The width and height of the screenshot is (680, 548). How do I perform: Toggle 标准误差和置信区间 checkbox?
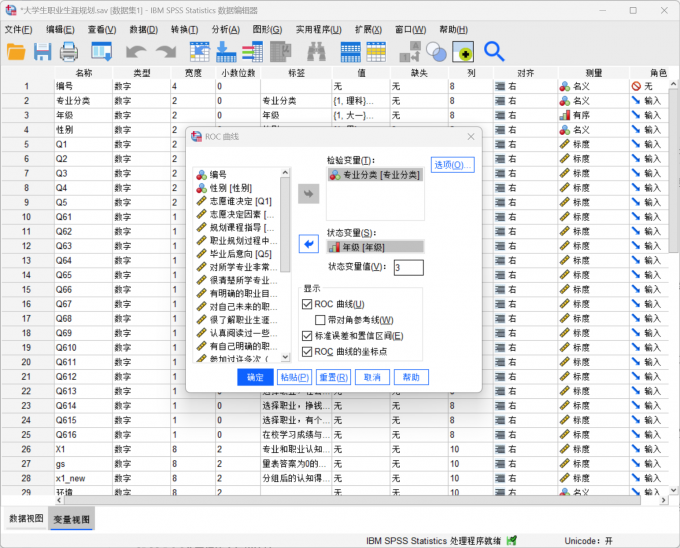(x=307, y=336)
